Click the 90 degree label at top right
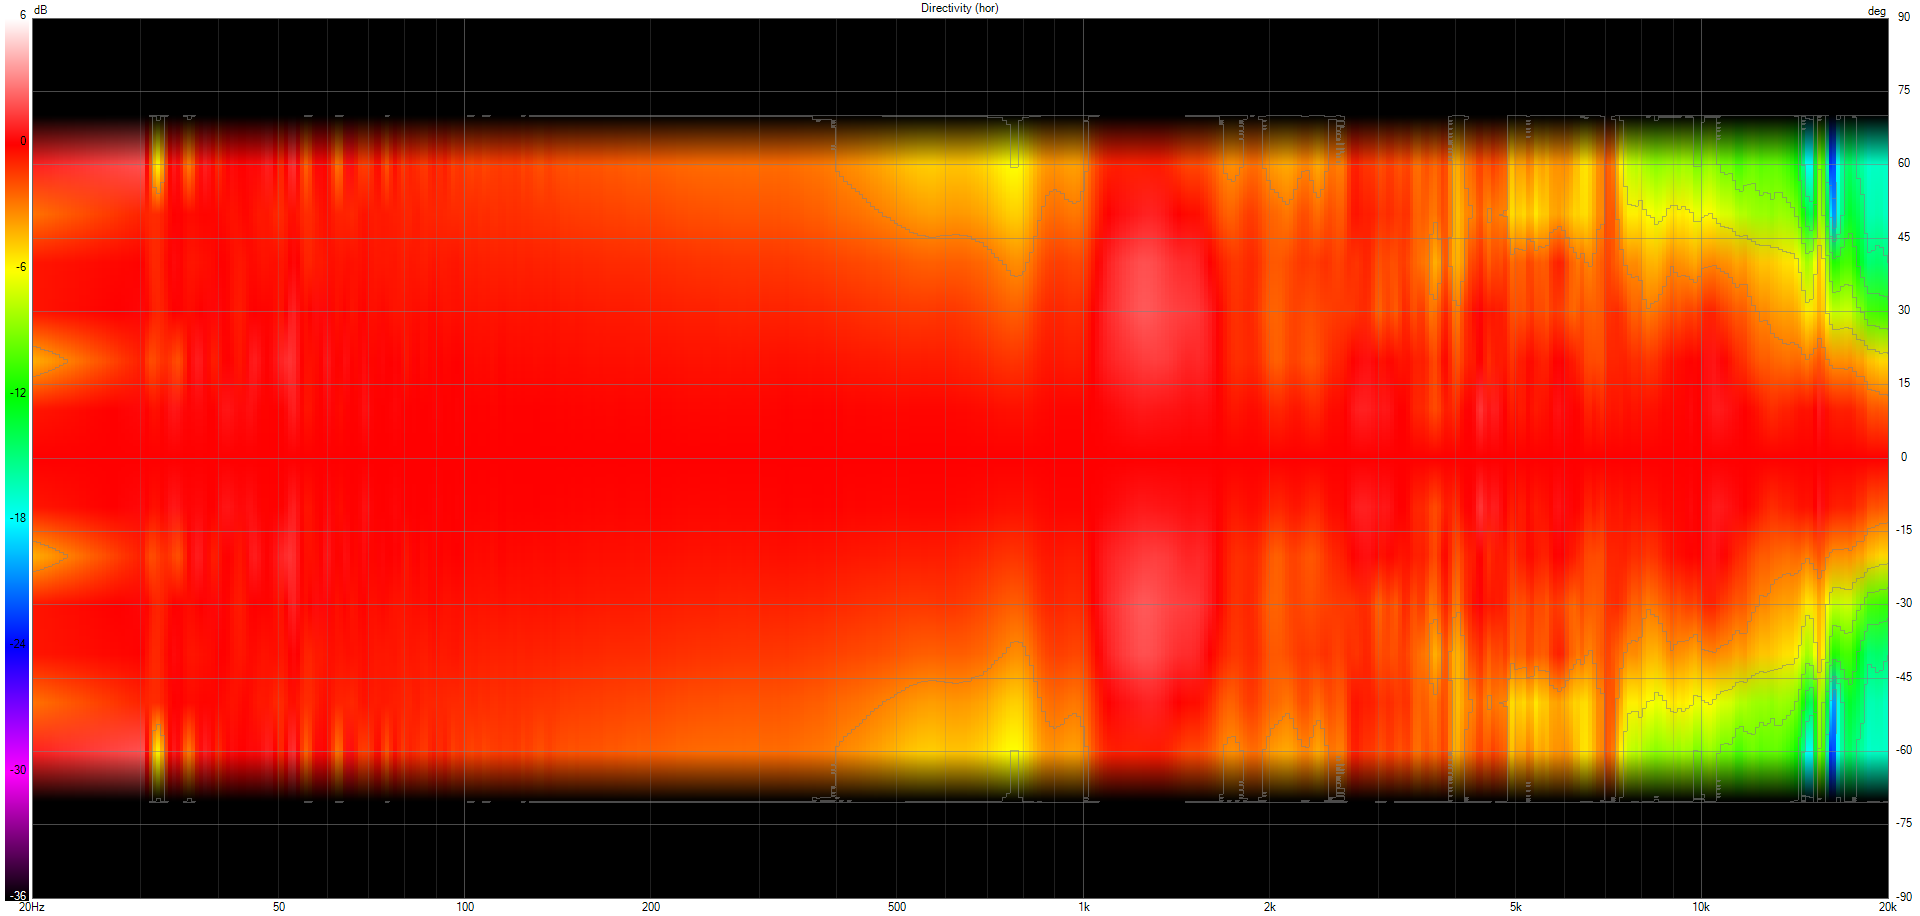This screenshot has height=916, width=1920. 1904,17
